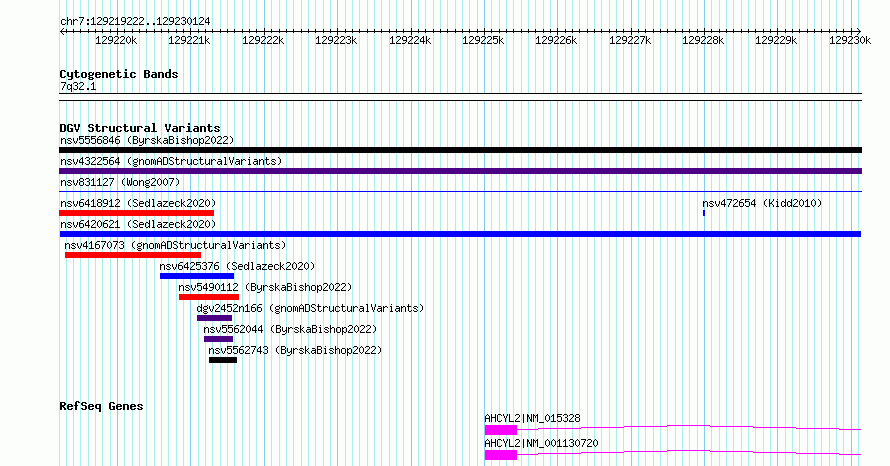This screenshot has width=890, height=466.
Task: Click the blue nsv6425376 variant bar
Action: tap(197, 276)
